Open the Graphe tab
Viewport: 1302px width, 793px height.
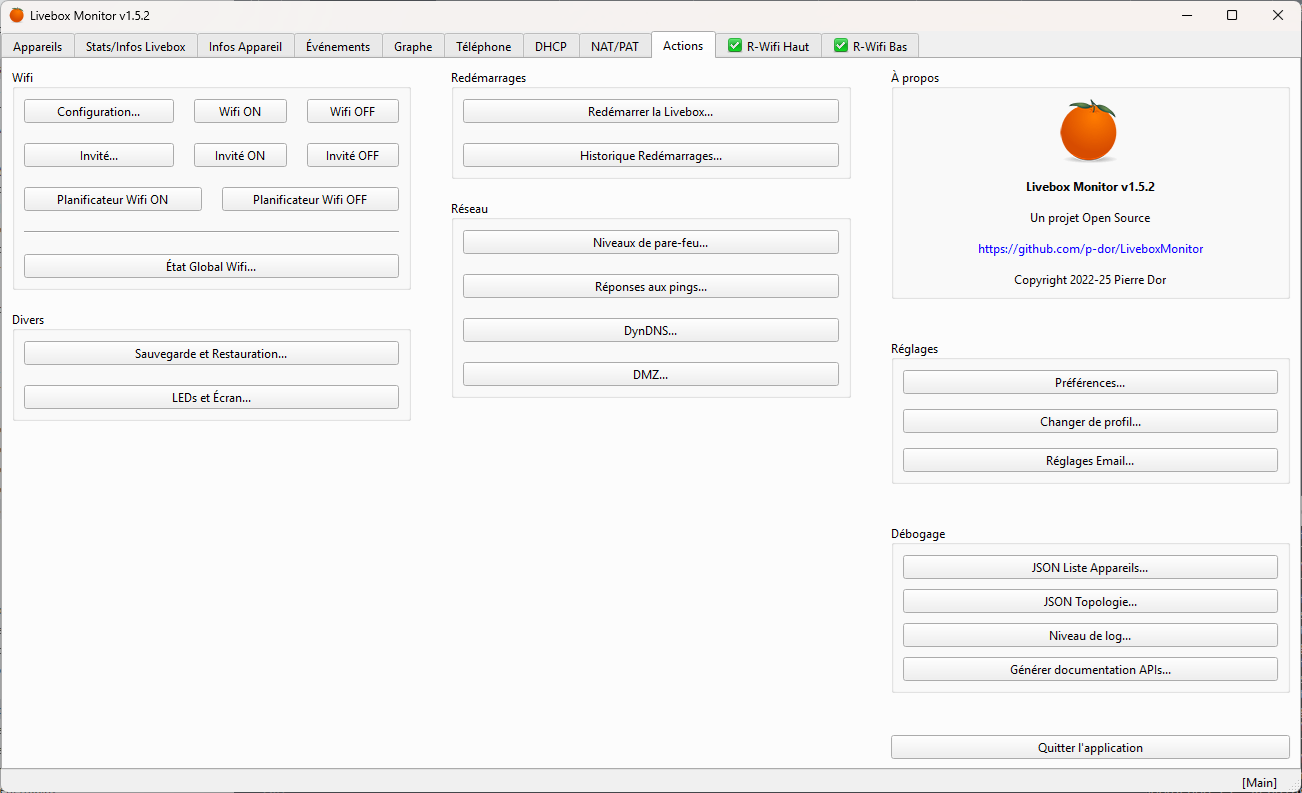[x=413, y=46]
